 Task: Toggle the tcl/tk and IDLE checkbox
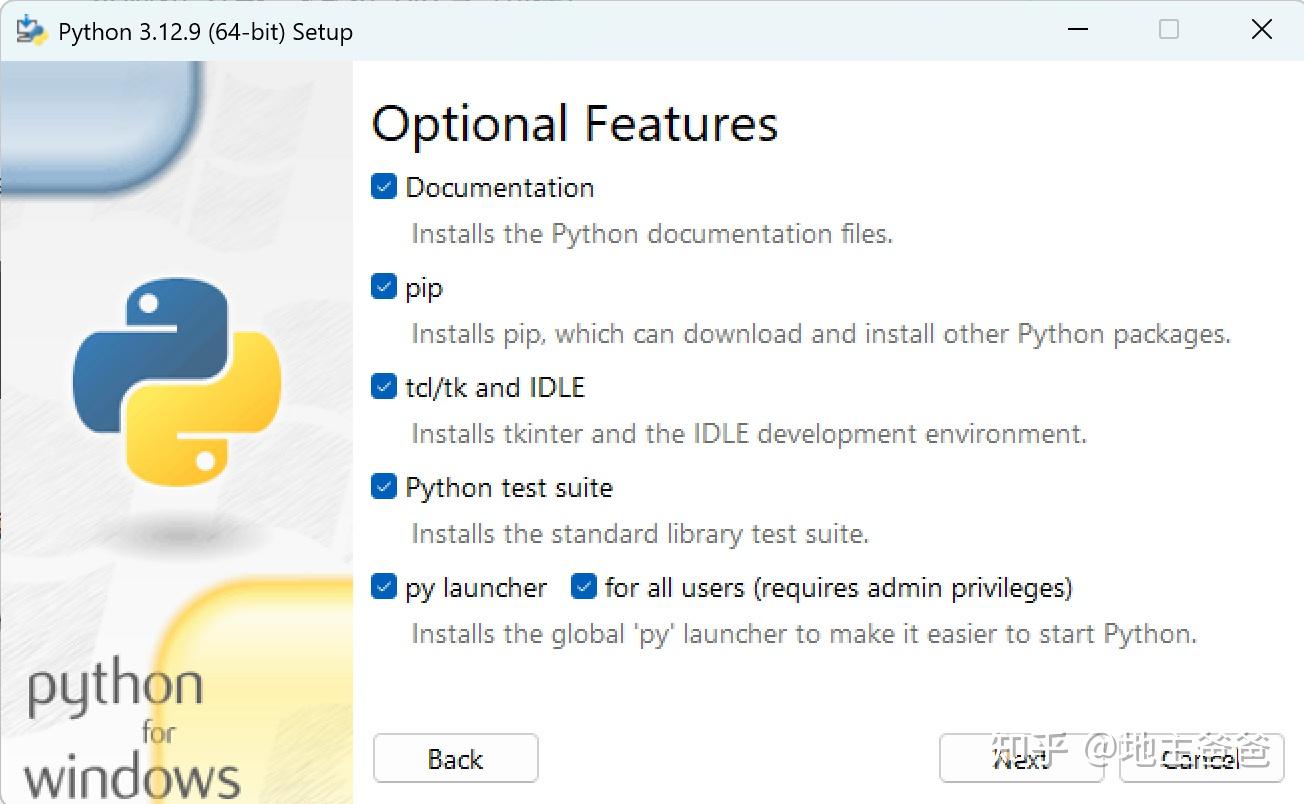click(x=384, y=386)
